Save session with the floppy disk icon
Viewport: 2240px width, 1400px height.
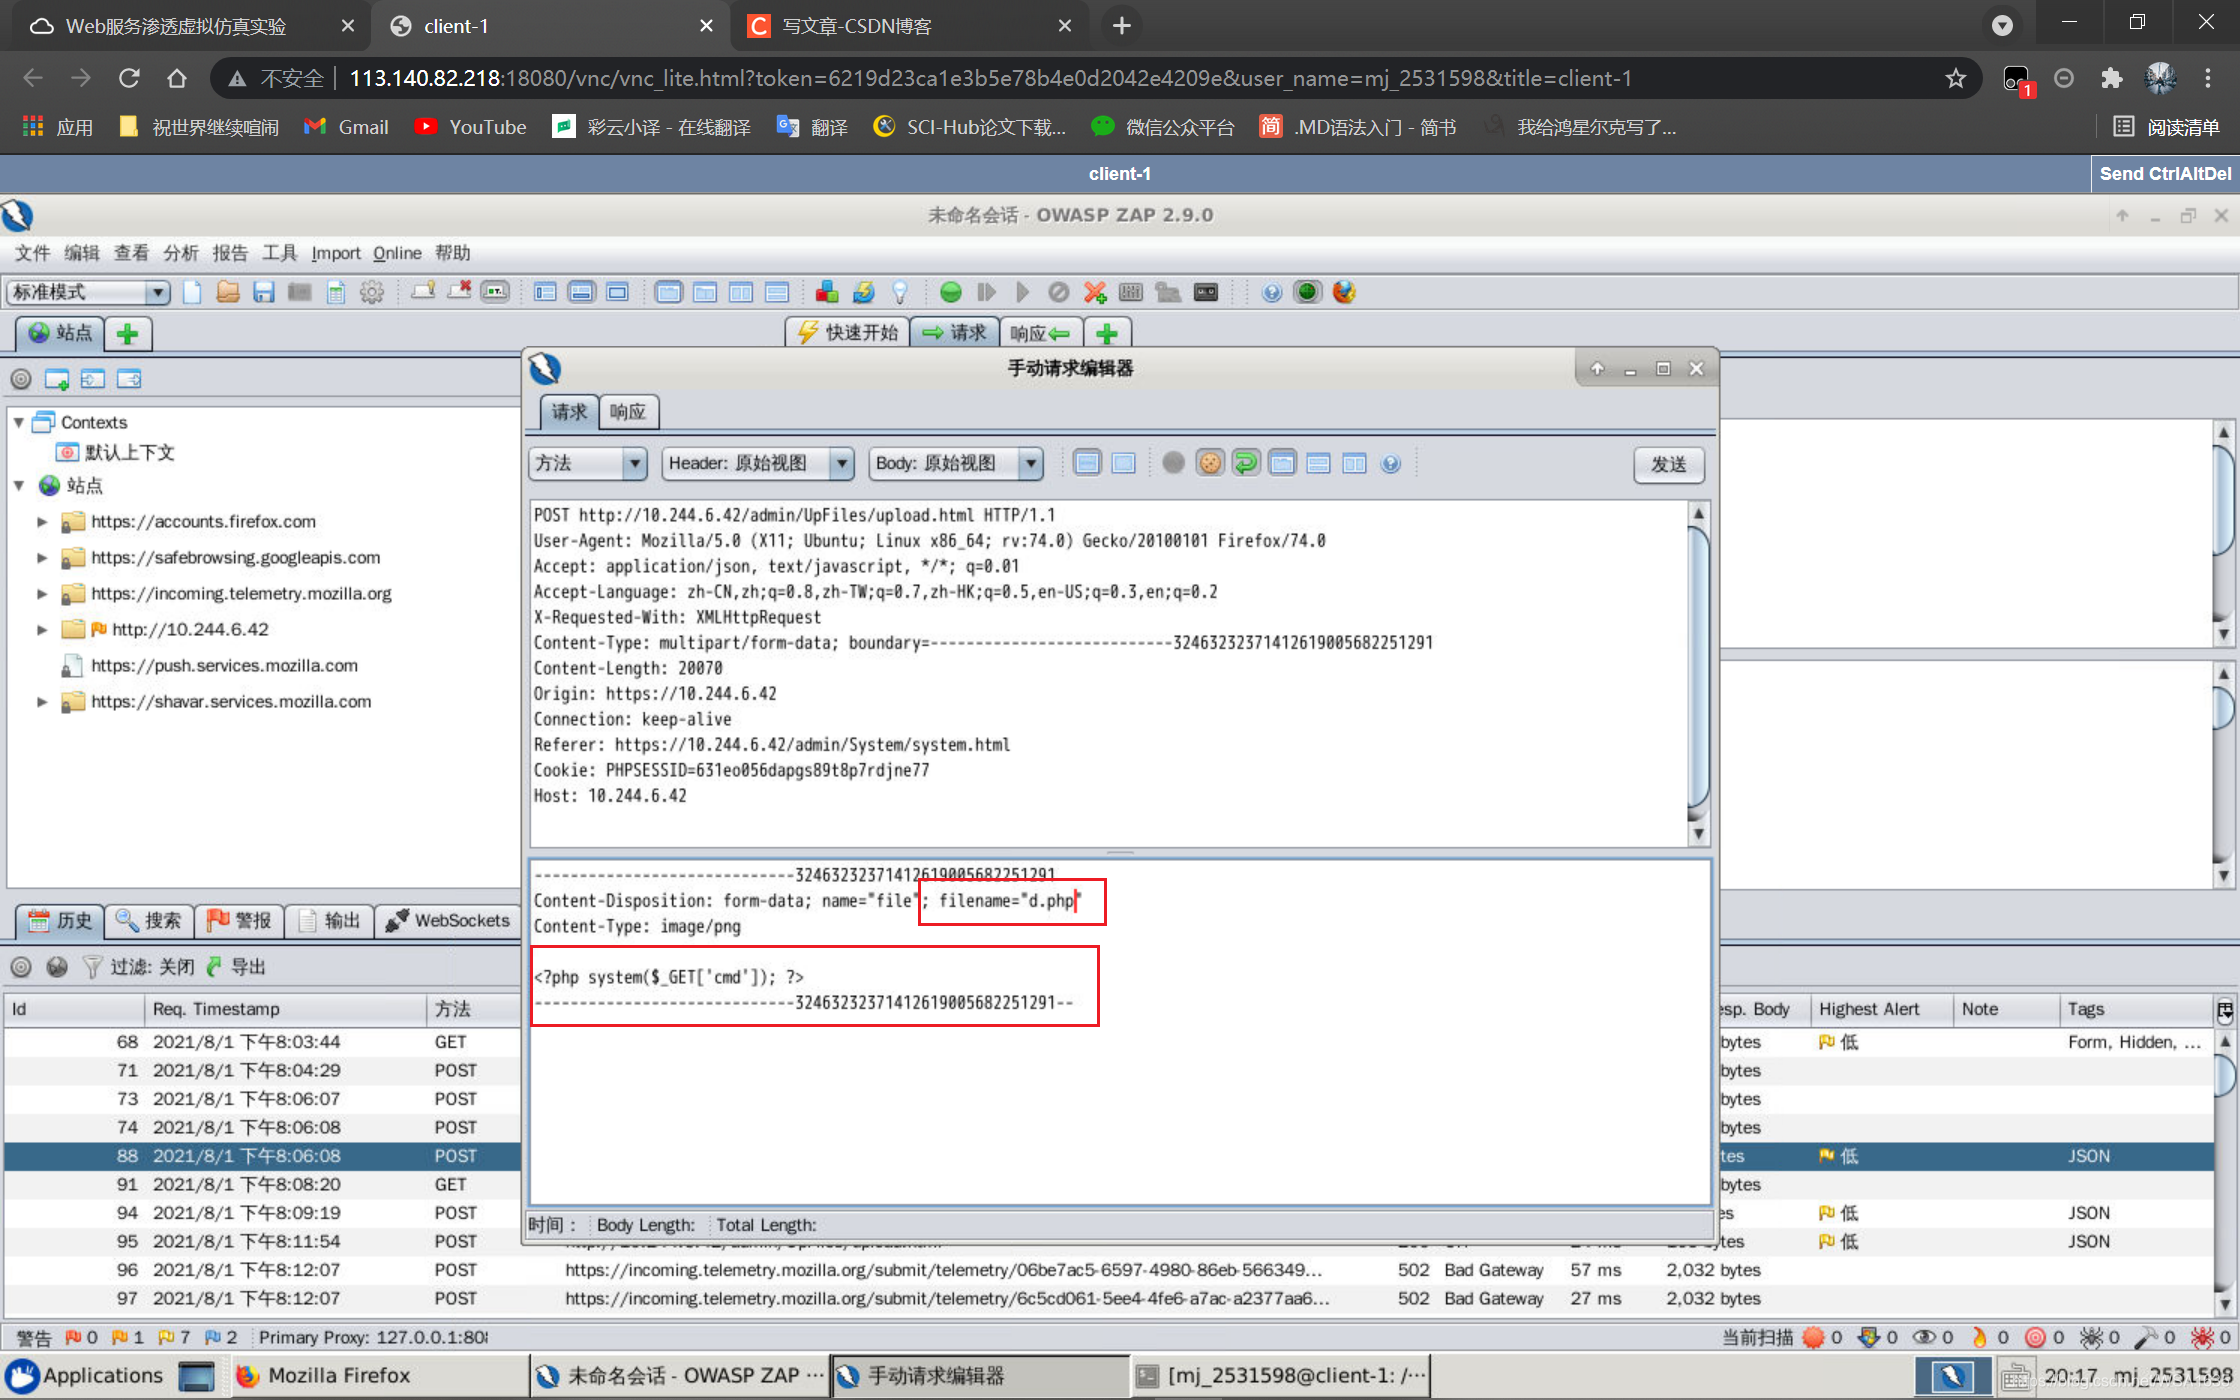click(264, 292)
